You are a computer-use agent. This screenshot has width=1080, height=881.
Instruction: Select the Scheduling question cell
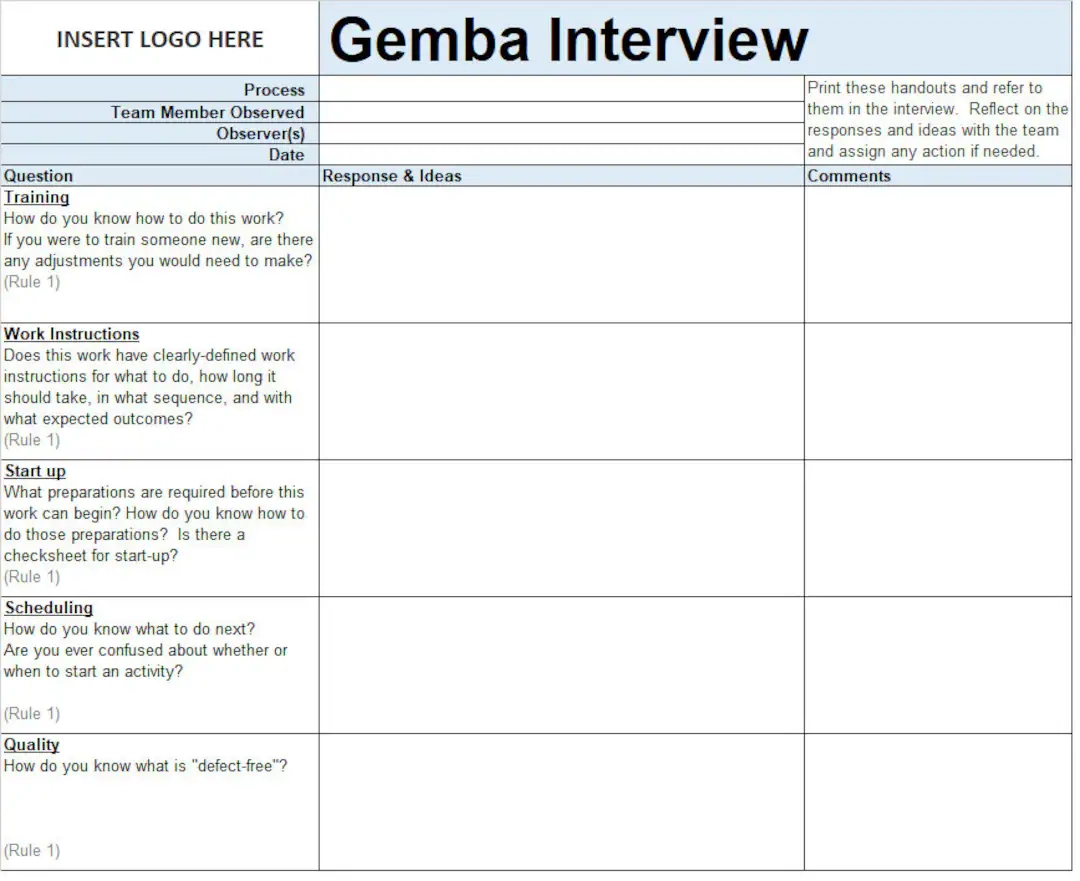pos(160,665)
